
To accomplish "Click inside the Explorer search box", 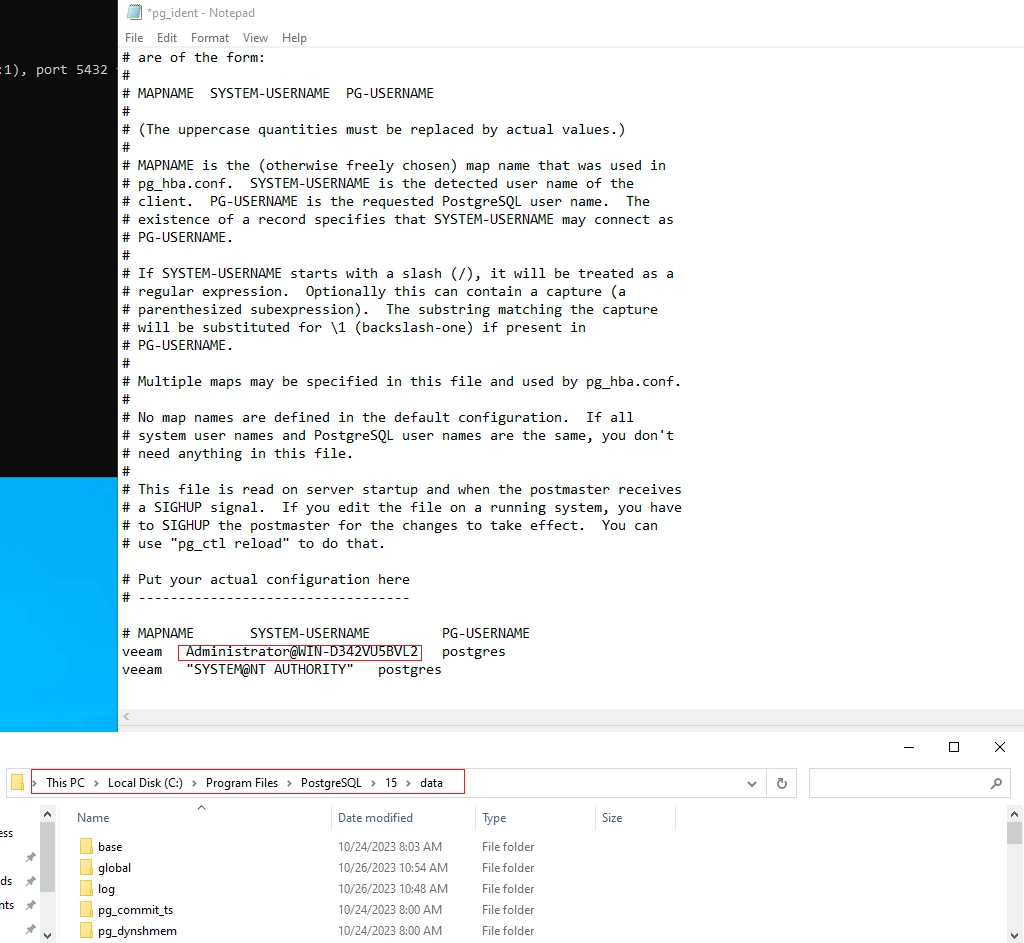I will tap(900, 783).
